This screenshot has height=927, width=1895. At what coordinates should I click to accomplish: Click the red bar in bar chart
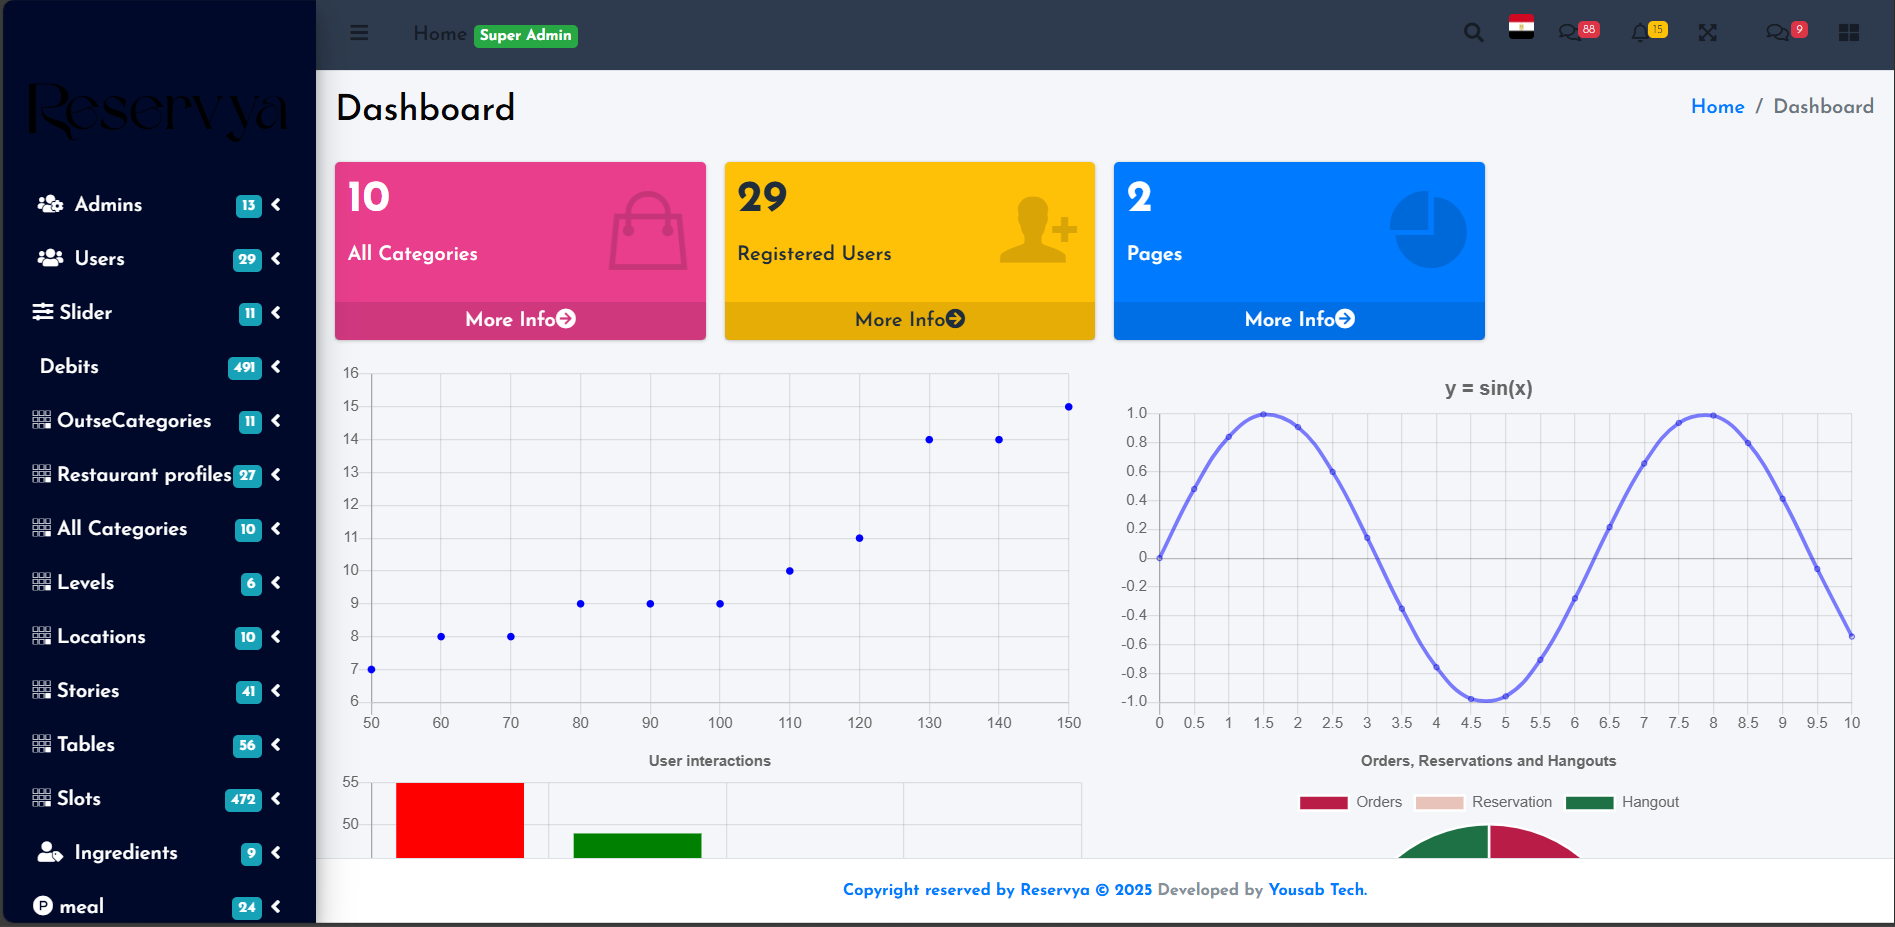click(459, 820)
